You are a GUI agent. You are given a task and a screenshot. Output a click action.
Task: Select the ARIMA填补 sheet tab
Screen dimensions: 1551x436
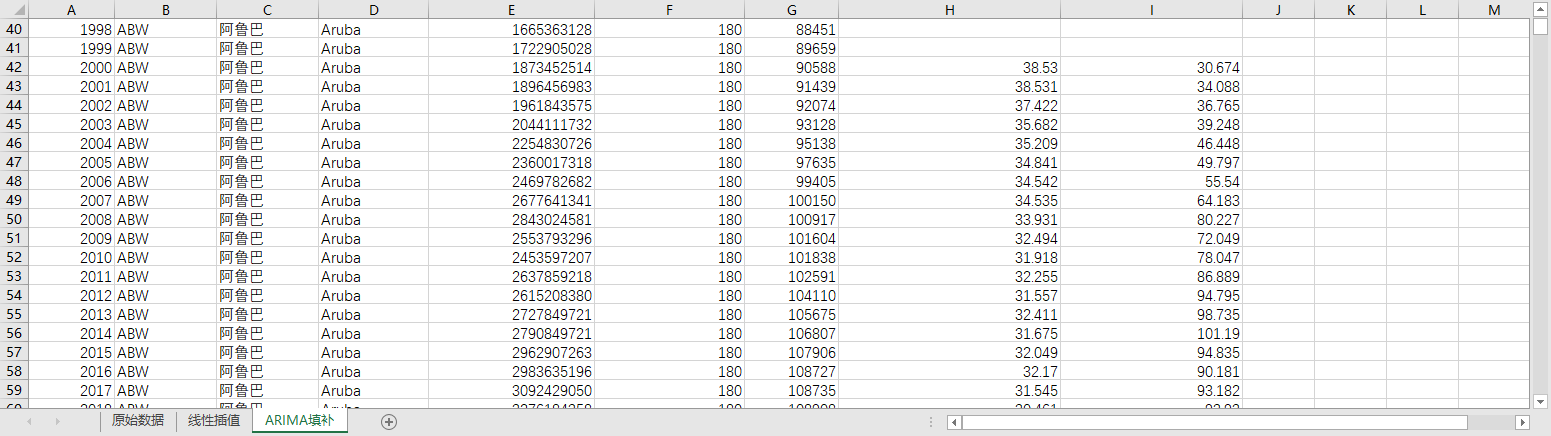pos(300,421)
